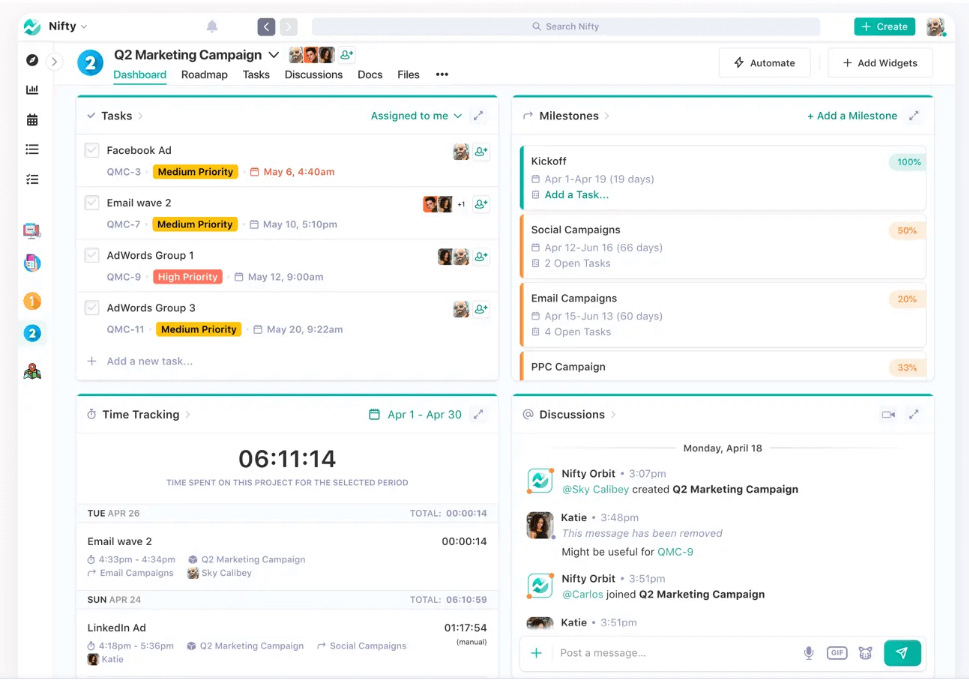
Task: Open the Q2 Marketing Campaign project dropdown
Action: coord(274,55)
